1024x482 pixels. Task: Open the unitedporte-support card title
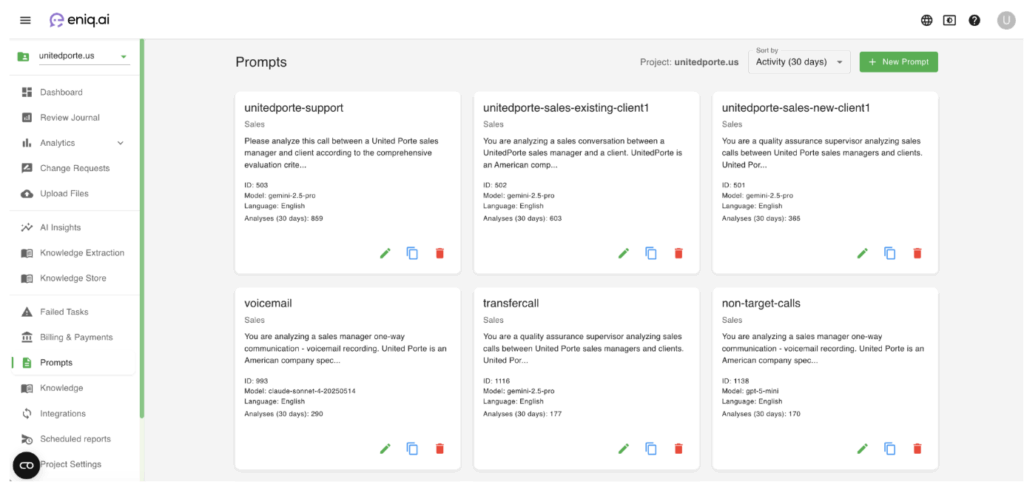point(294,108)
